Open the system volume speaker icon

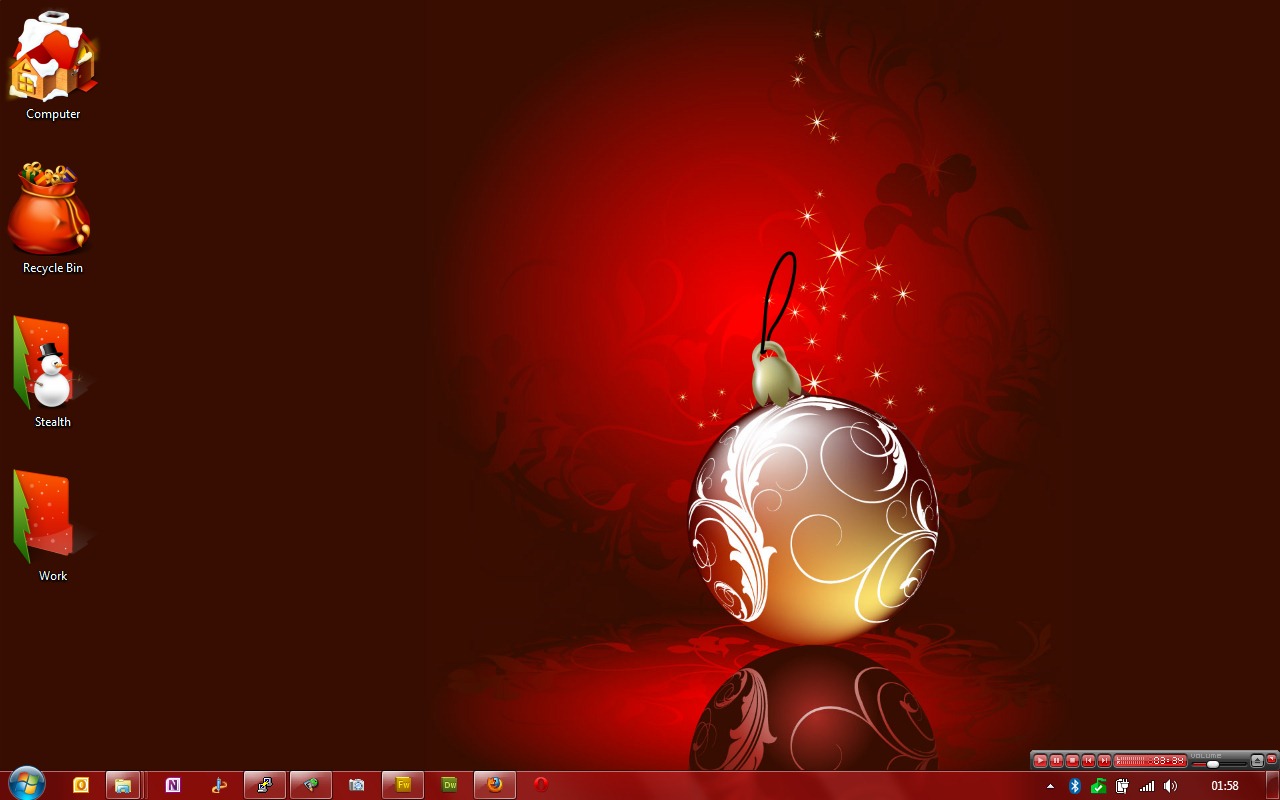click(1171, 786)
